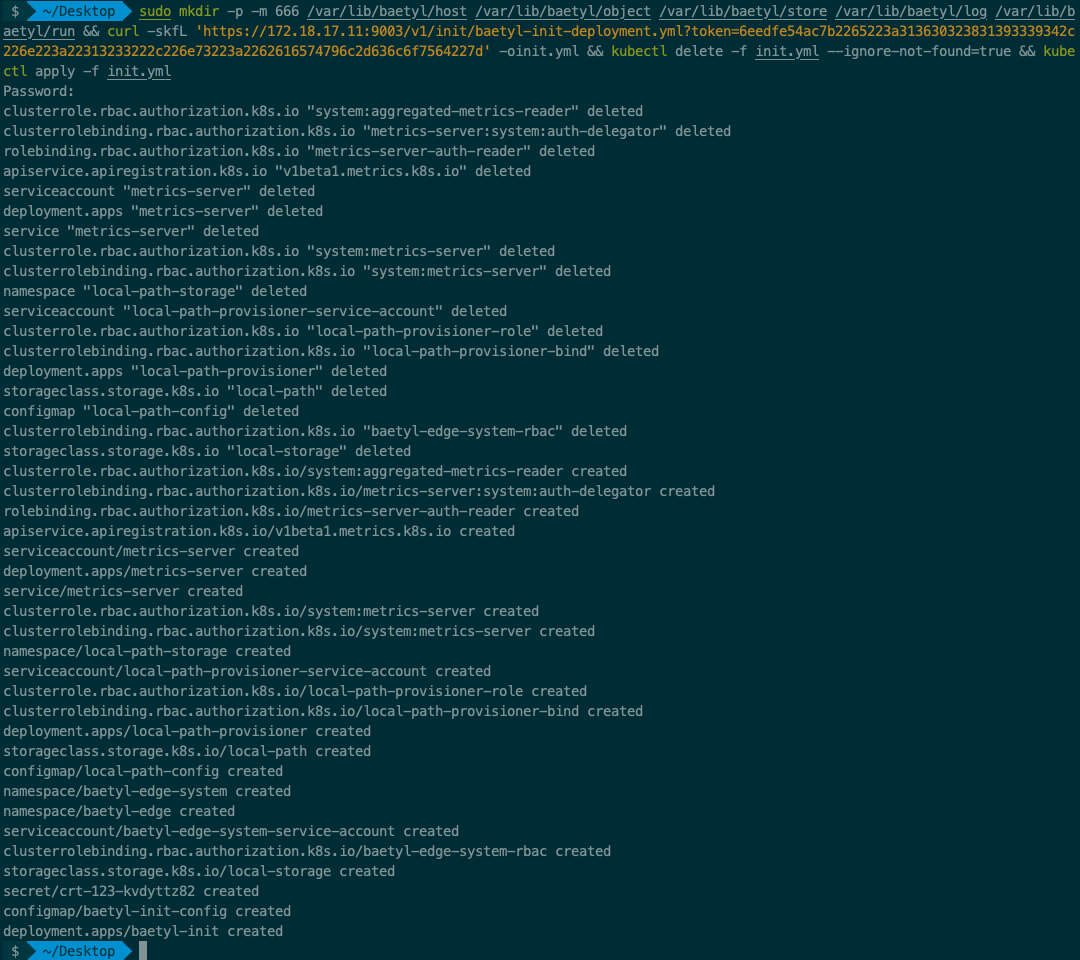Click the line 'clusterrole.rbac.authorization.k8s.io/local-path-provisioner-role created'
1080x960 pixels.
(295, 691)
